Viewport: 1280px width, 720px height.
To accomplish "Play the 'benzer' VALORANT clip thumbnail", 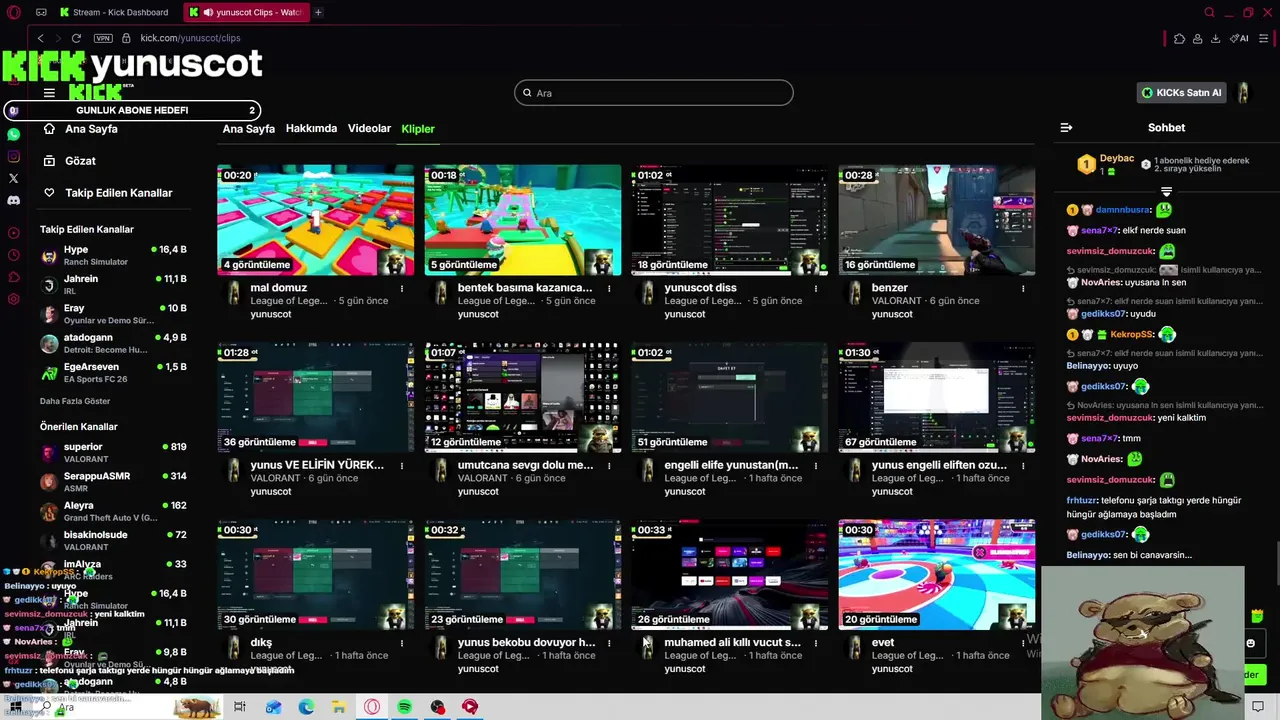I will tap(936, 220).
